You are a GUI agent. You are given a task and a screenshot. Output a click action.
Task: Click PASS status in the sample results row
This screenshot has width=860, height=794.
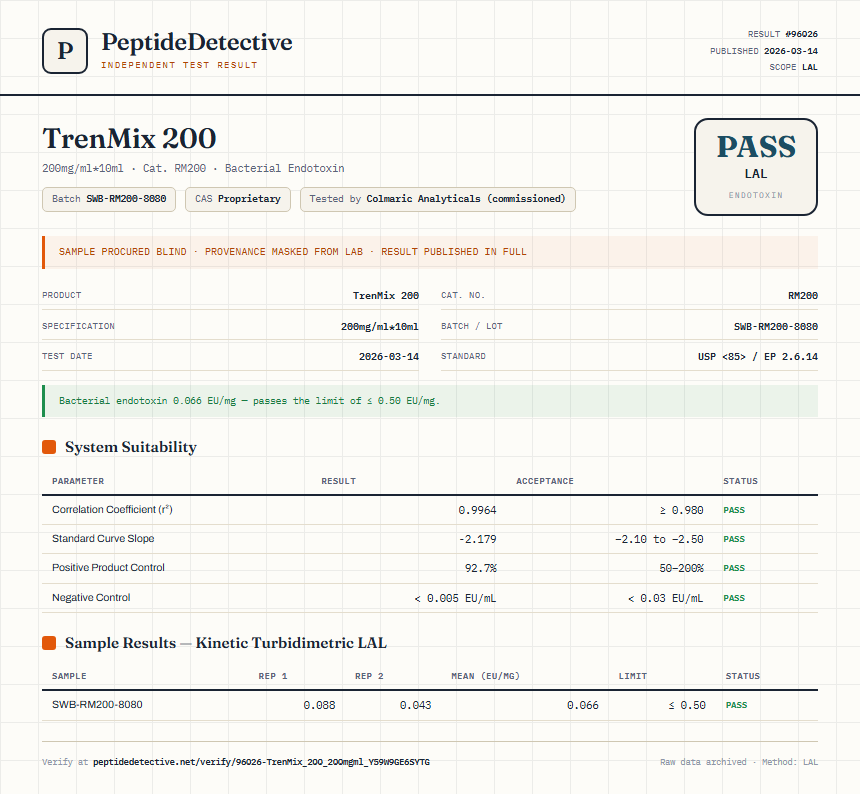pos(737,706)
